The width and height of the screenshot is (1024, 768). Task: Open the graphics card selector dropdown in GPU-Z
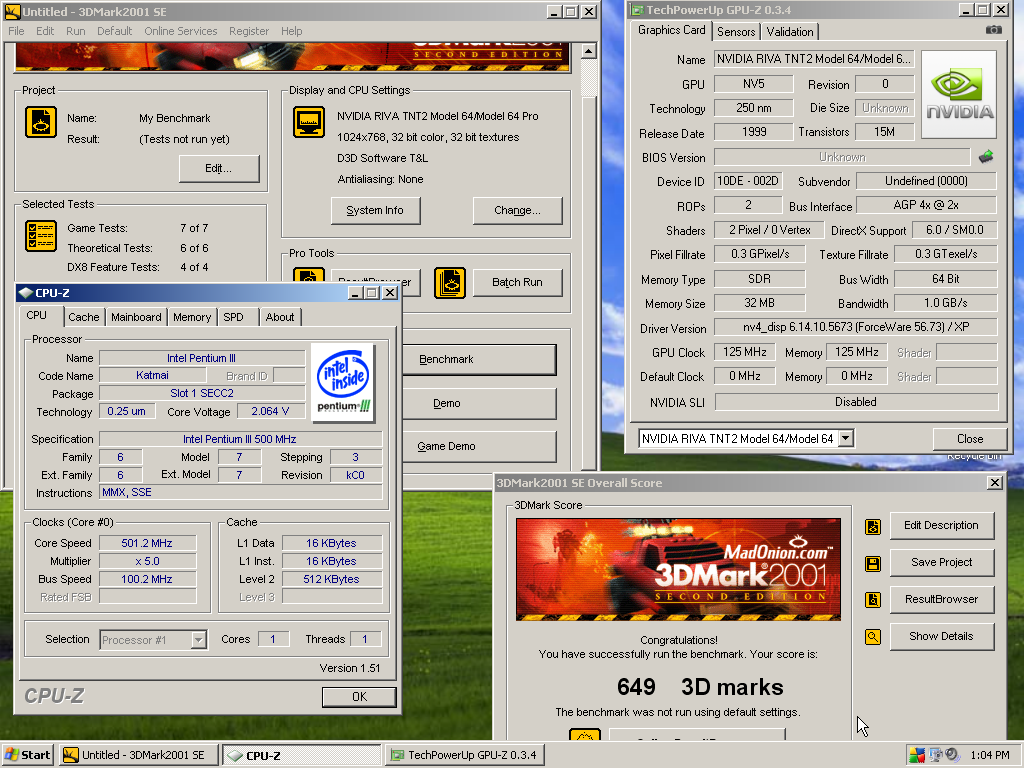pos(846,438)
